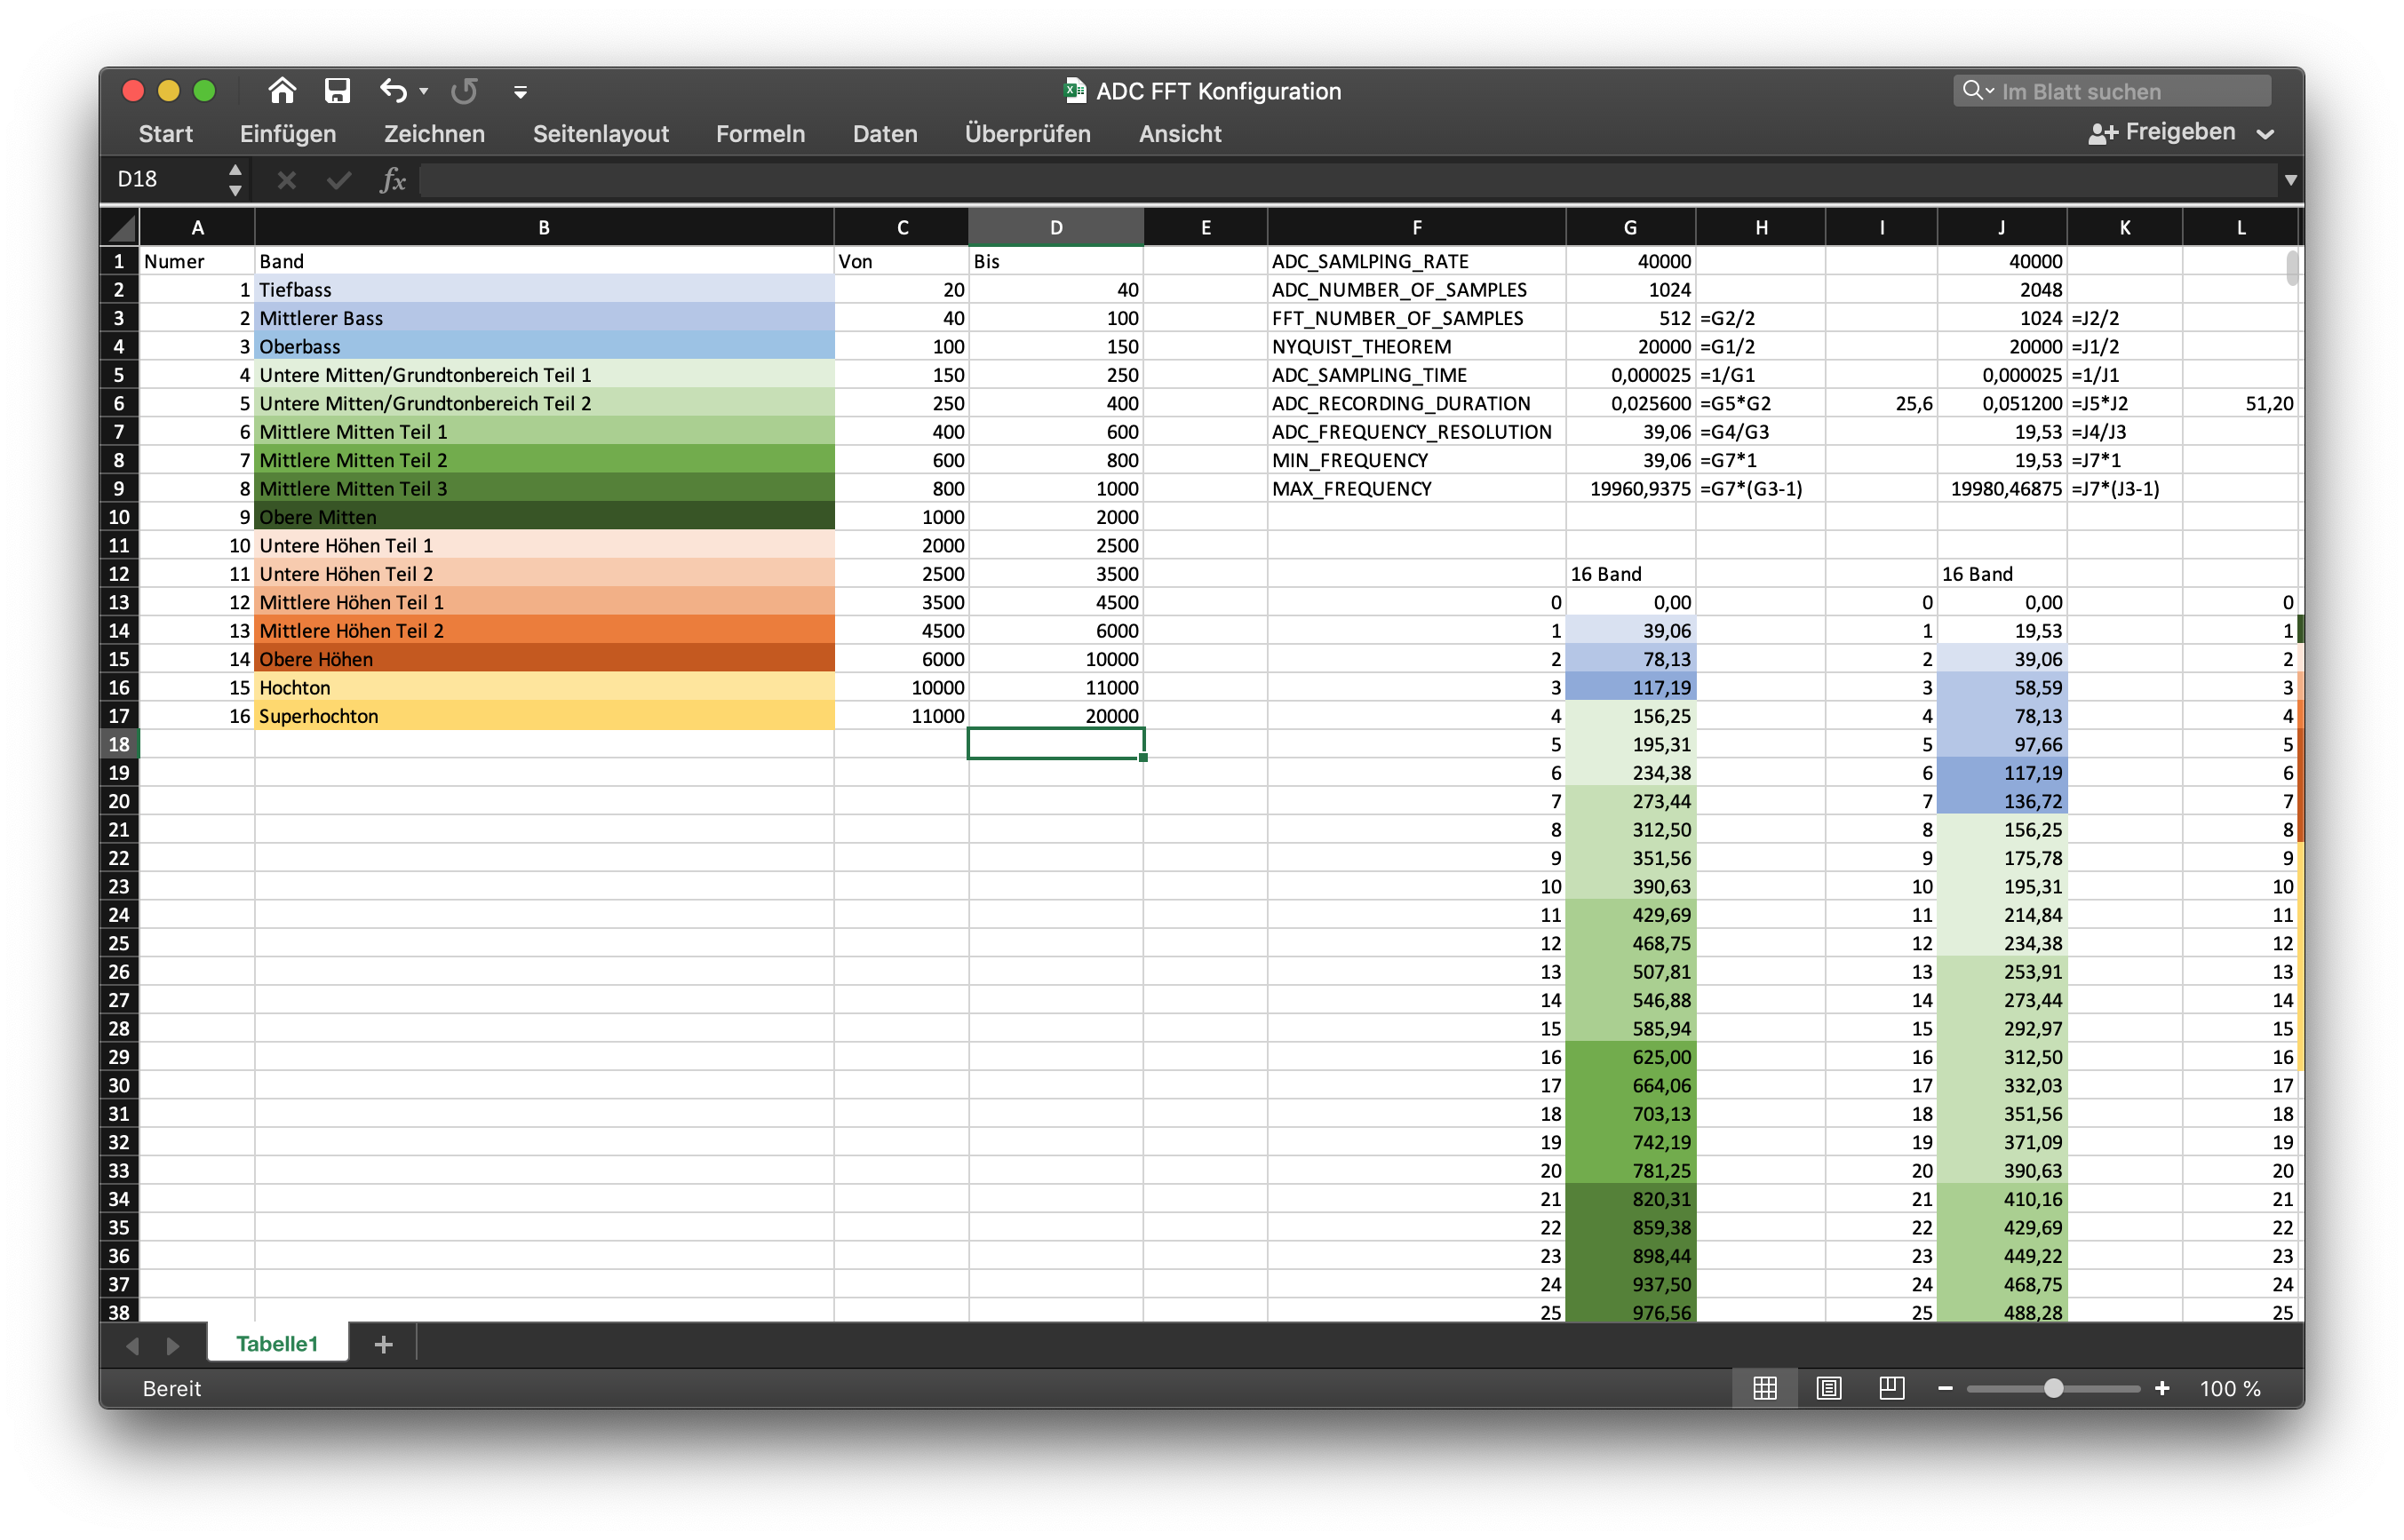Select the Hochton cell
Image resolution: width=2404 pixels, height=1540 pixels.
coord(544,688)
